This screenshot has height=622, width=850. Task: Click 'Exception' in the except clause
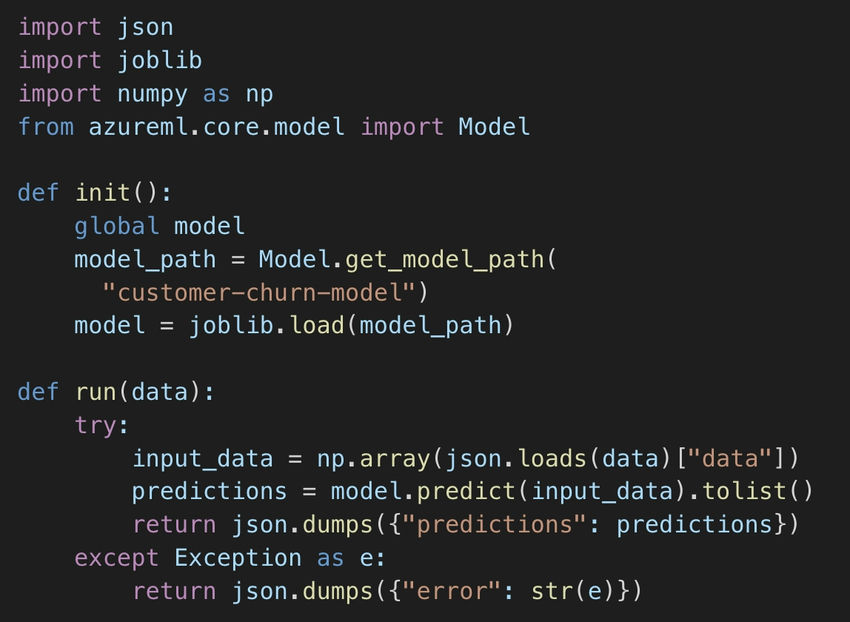tap(237, 558)
